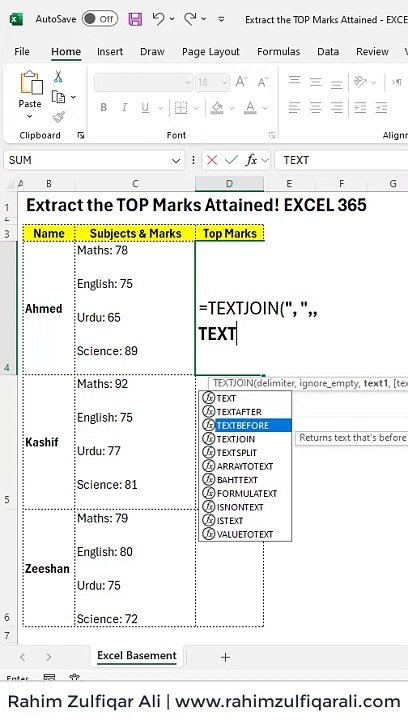Viewport: 408px width, 720px height.
Task: Open the Clipboard dialog launcher
Action: pyautogui.click(x=80, y=135)
